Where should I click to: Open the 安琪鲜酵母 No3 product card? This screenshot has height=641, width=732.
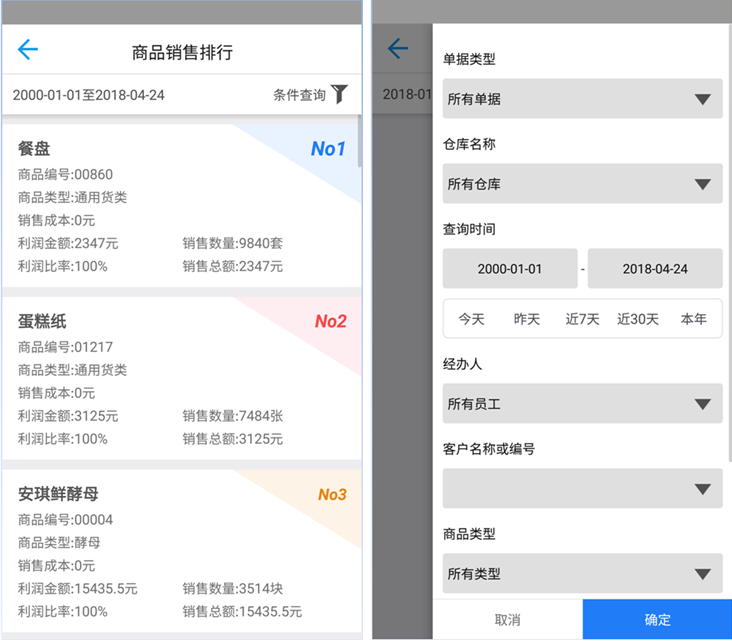[x=180, y=551]
